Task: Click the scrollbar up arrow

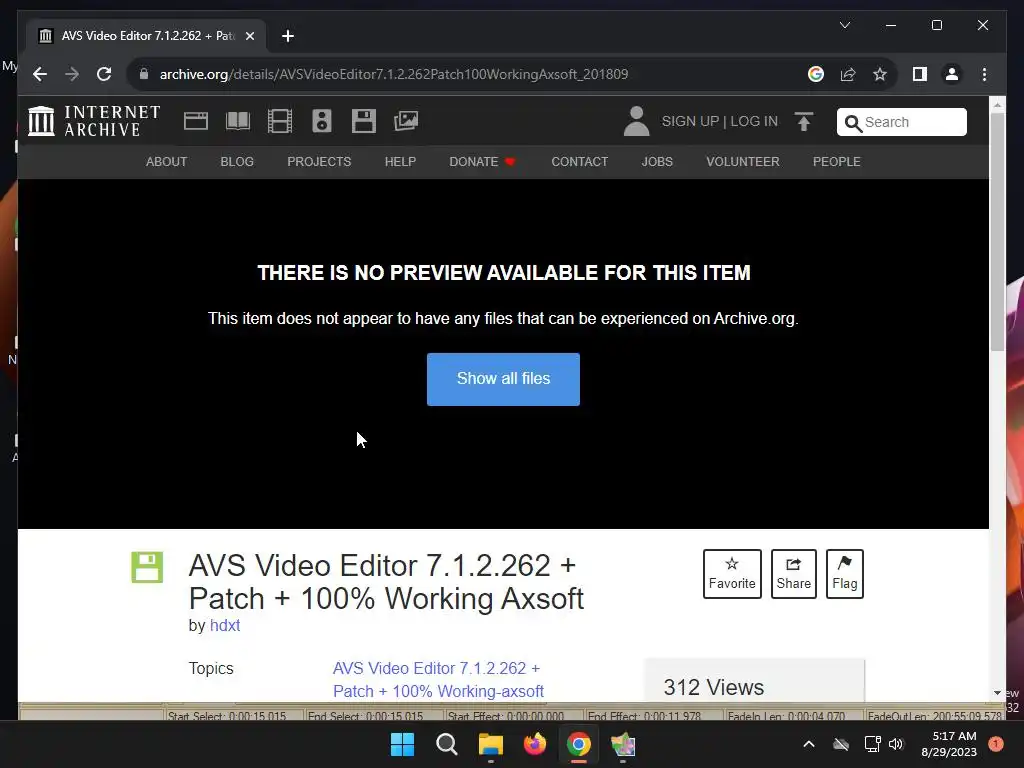Action: point(997,104)
